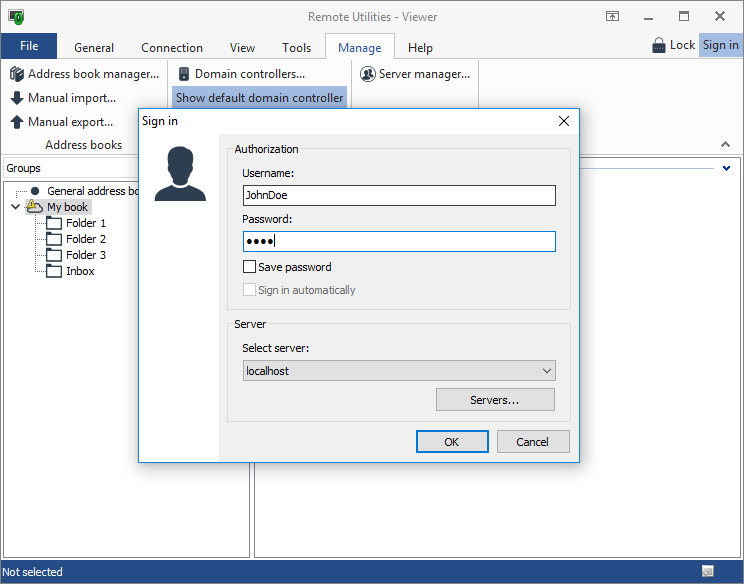The image size is (744, 584).
Task: Click the Manual export up-arrow icon
Action: pyautogui.click(x=17, y=122)
